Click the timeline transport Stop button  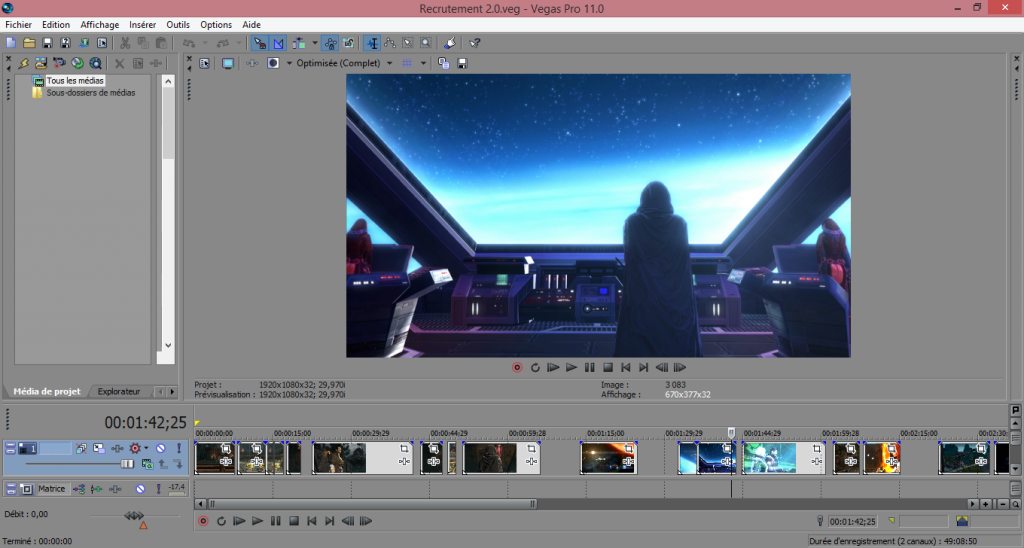(x=294, y=521)
